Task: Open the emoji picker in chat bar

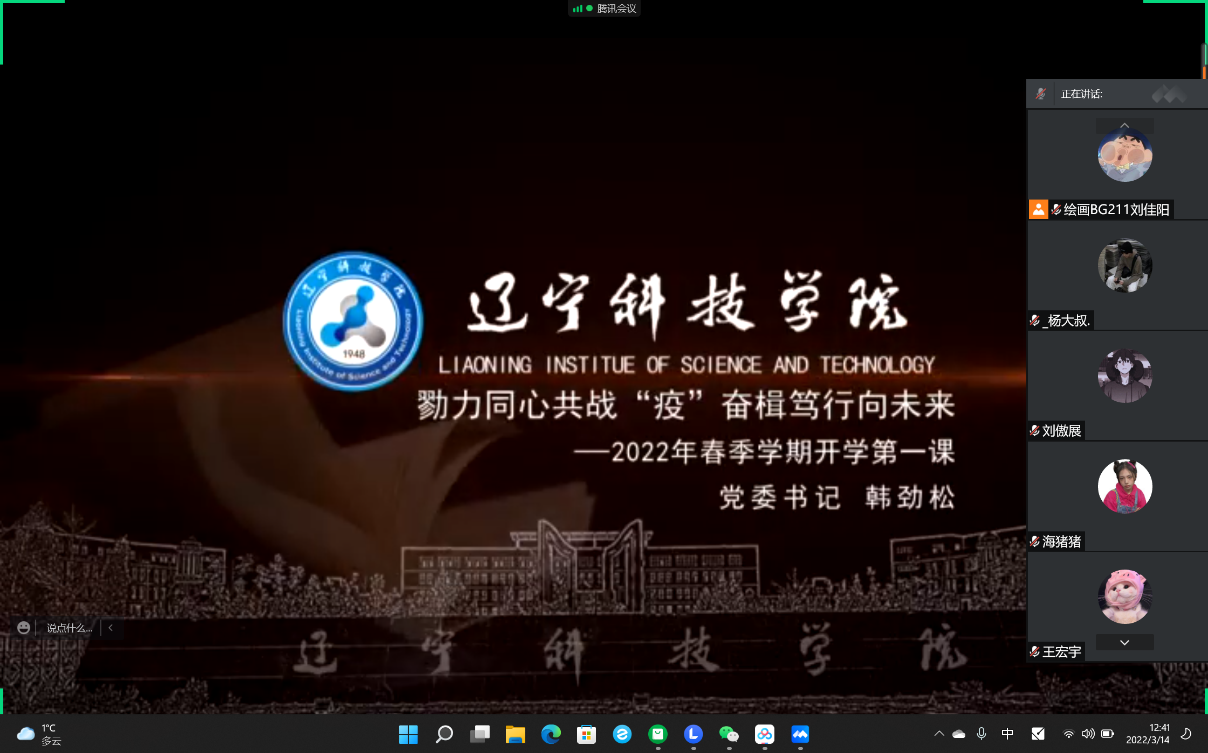Action: tap(24, 628)
